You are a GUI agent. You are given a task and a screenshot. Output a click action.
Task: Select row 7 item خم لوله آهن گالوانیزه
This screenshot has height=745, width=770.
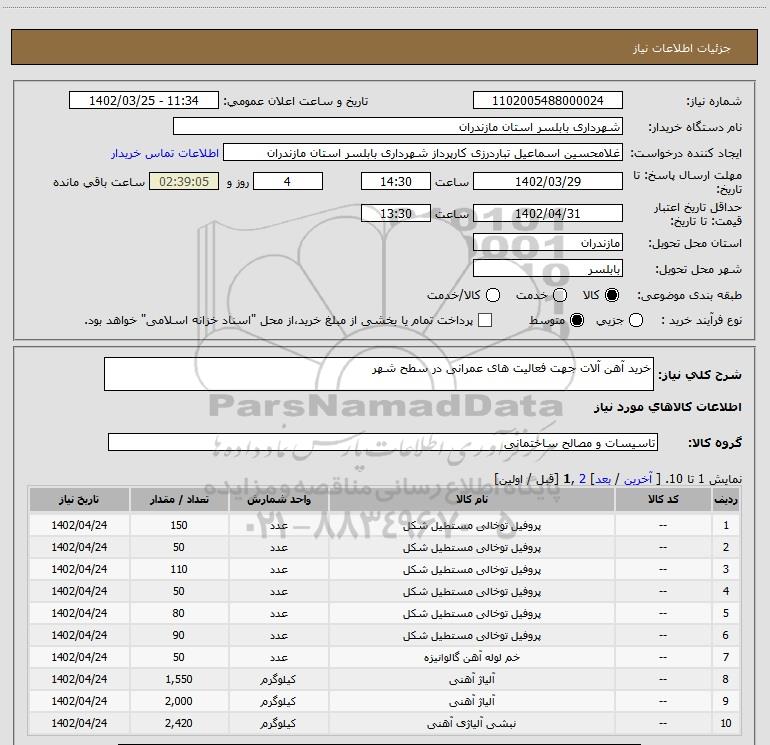pyautogui.click(x=471, y=657)
